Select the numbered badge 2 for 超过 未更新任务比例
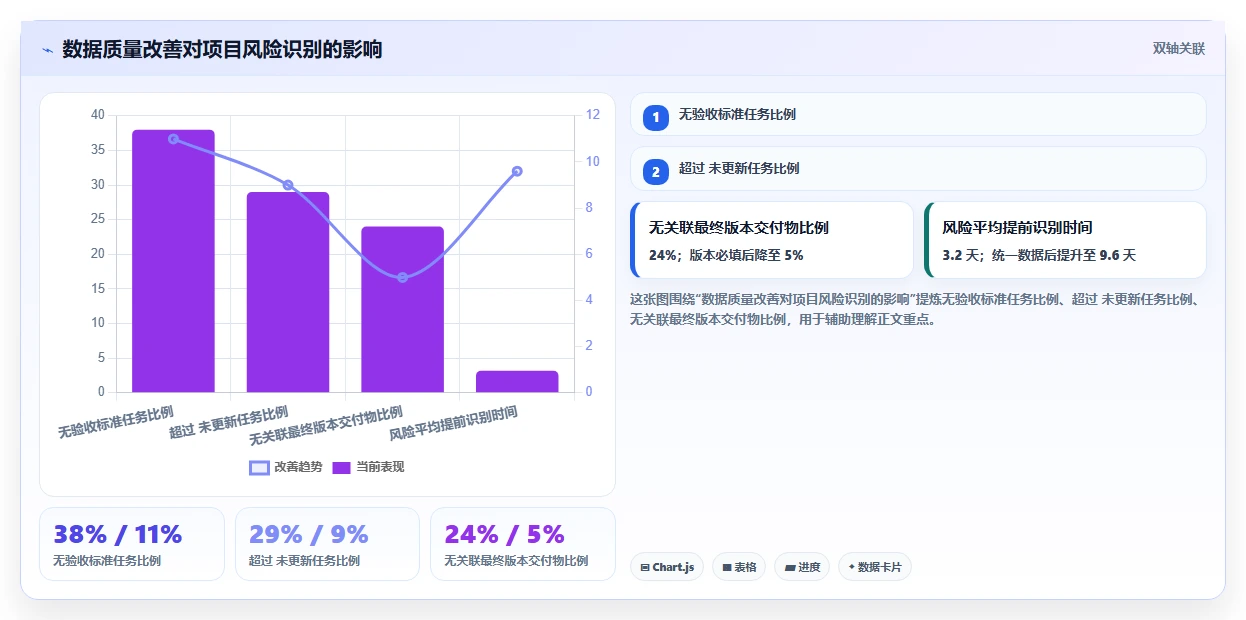The height and width of the screenshot is (620, 1246). click(656, 172)
